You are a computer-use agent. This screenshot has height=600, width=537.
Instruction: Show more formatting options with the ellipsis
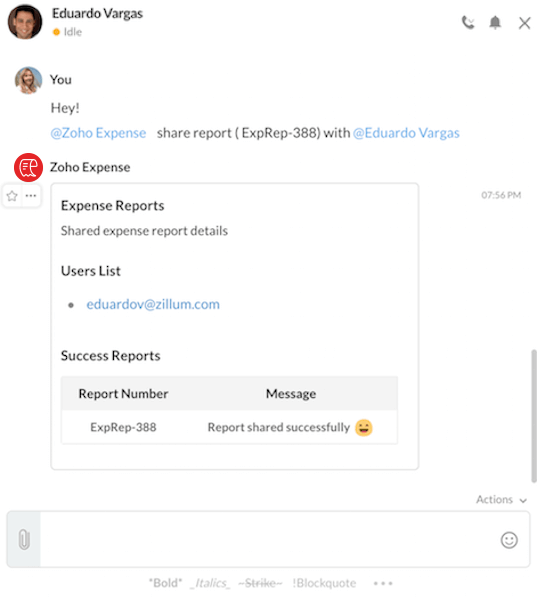pos(383,583)
